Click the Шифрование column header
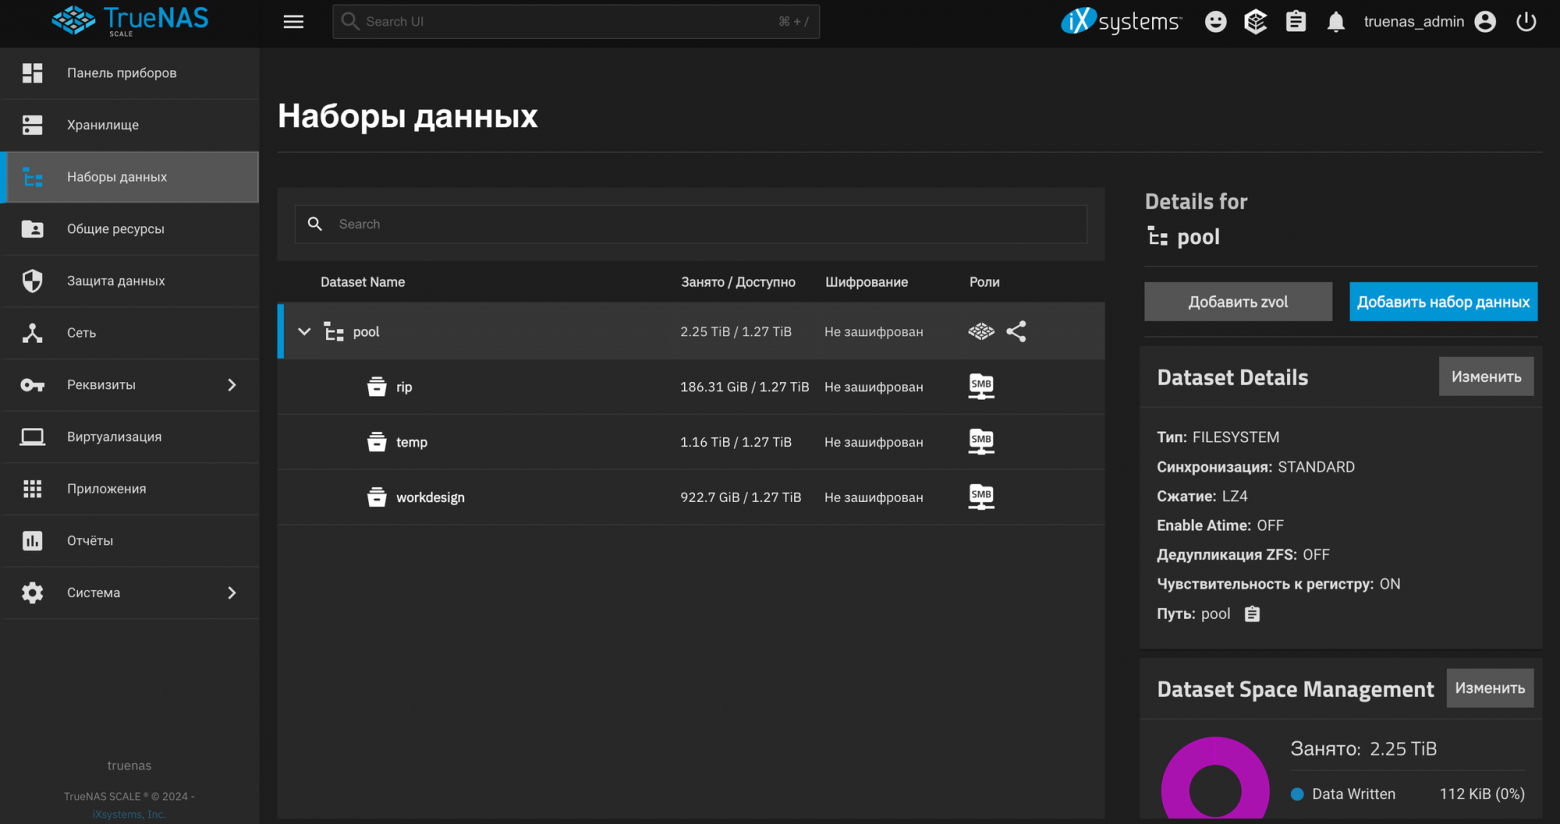This screenshot has width=1560, height=824. point(866,282)
